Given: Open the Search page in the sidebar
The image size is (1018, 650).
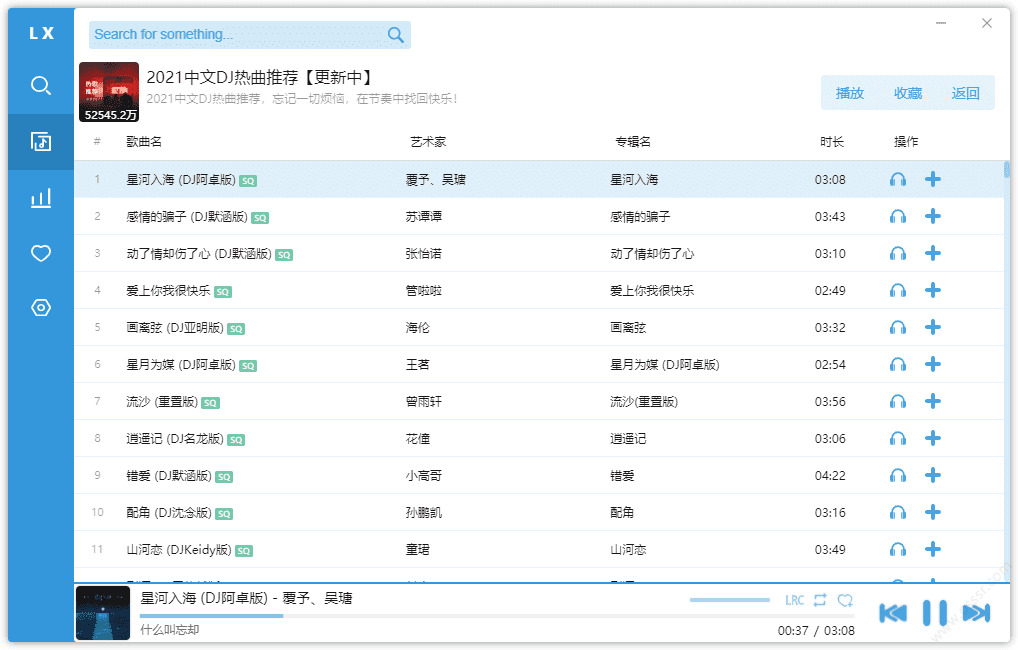Looking at the screenshot, I should pyautogui.click(x=41, y=86).
